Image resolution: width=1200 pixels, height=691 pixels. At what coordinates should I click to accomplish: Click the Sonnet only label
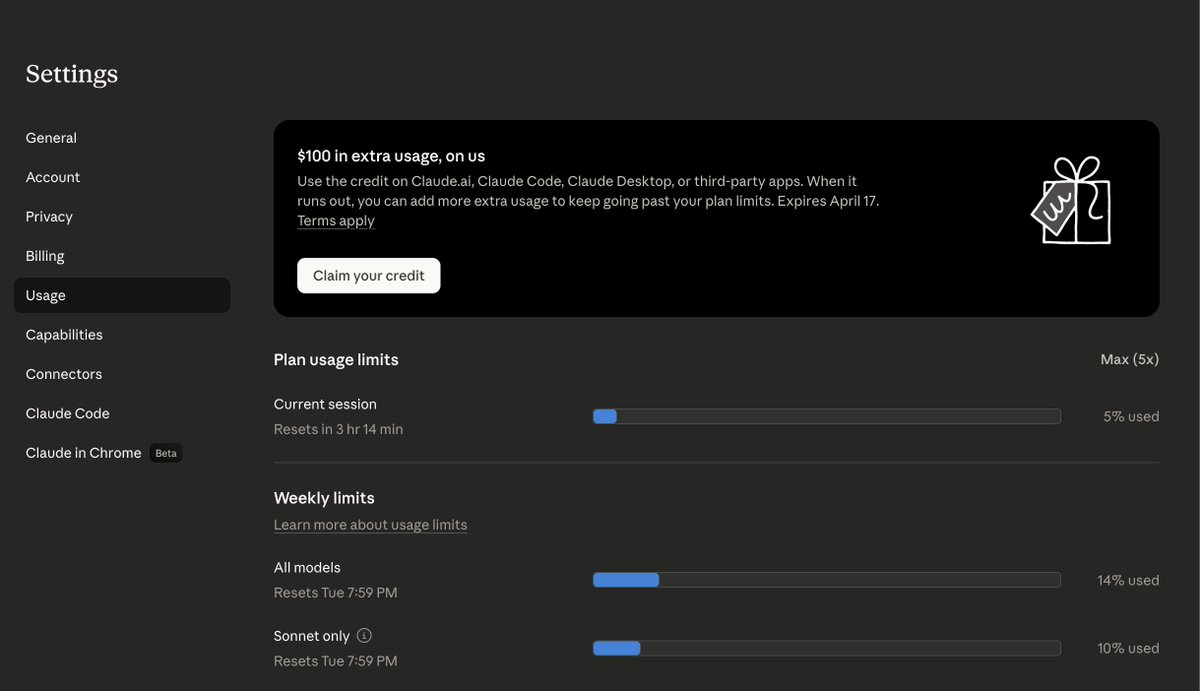point(312,636)
